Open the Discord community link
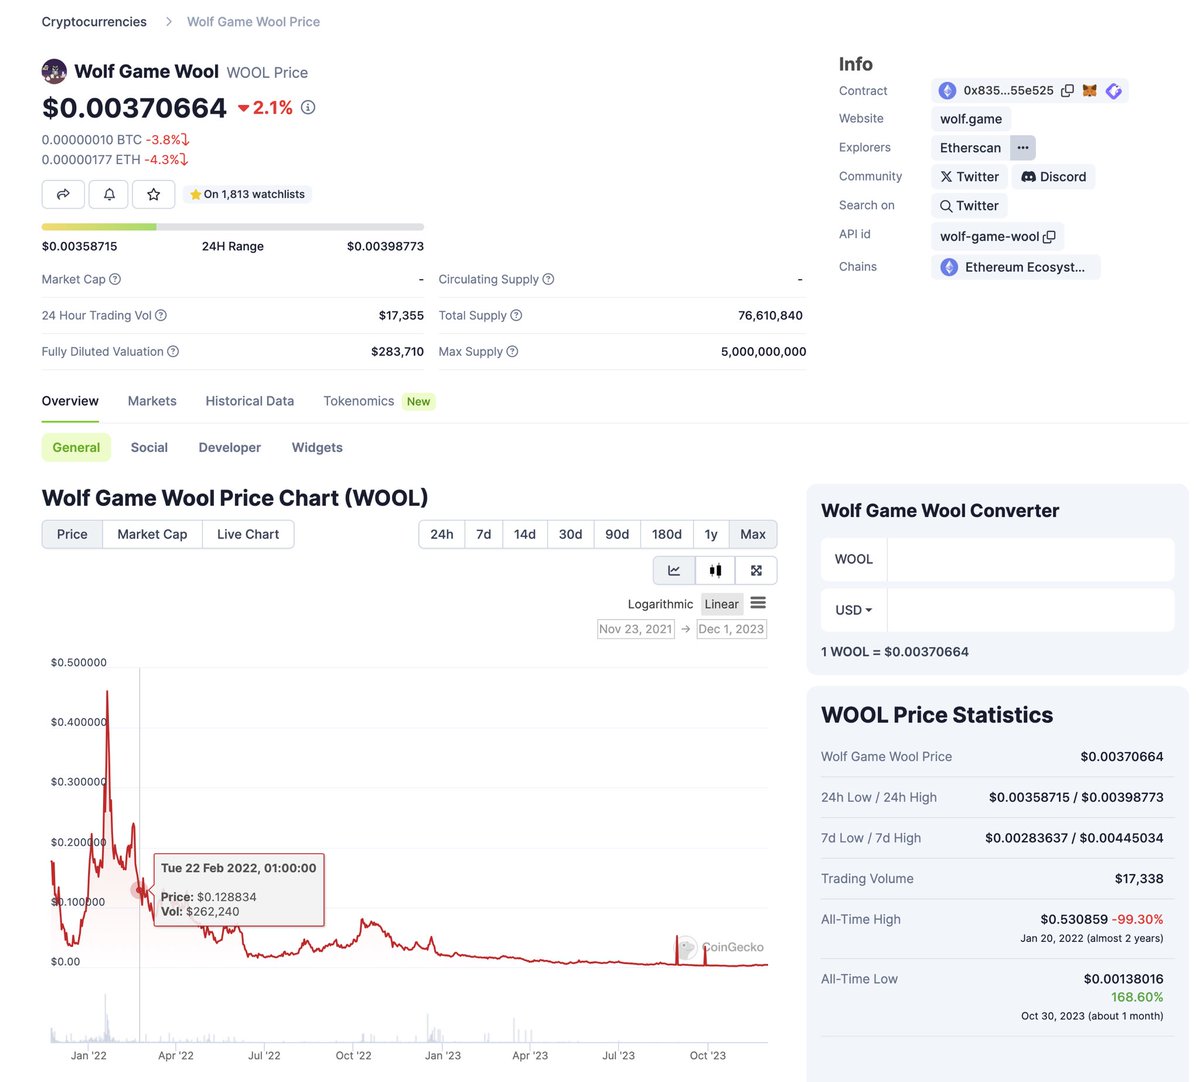Viewport: 1200px width, 1082px height. click(x=1053, y=177)
